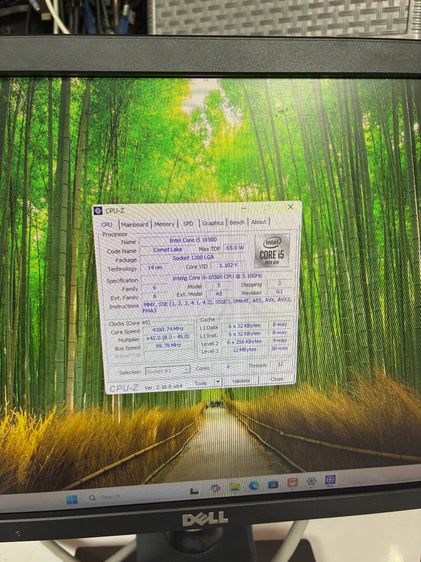Screen dimensions: 421x562
Task: Close the CPU-Z window with X
Action: (x=291, y=207)
